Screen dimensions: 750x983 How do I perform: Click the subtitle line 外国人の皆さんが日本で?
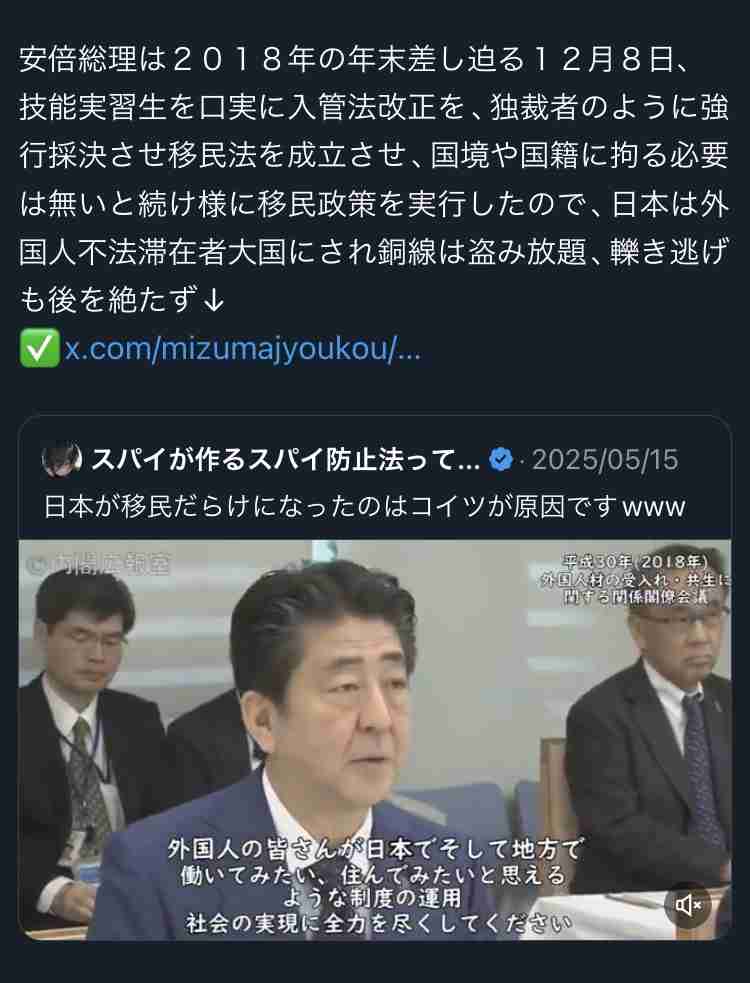[374, 849]
